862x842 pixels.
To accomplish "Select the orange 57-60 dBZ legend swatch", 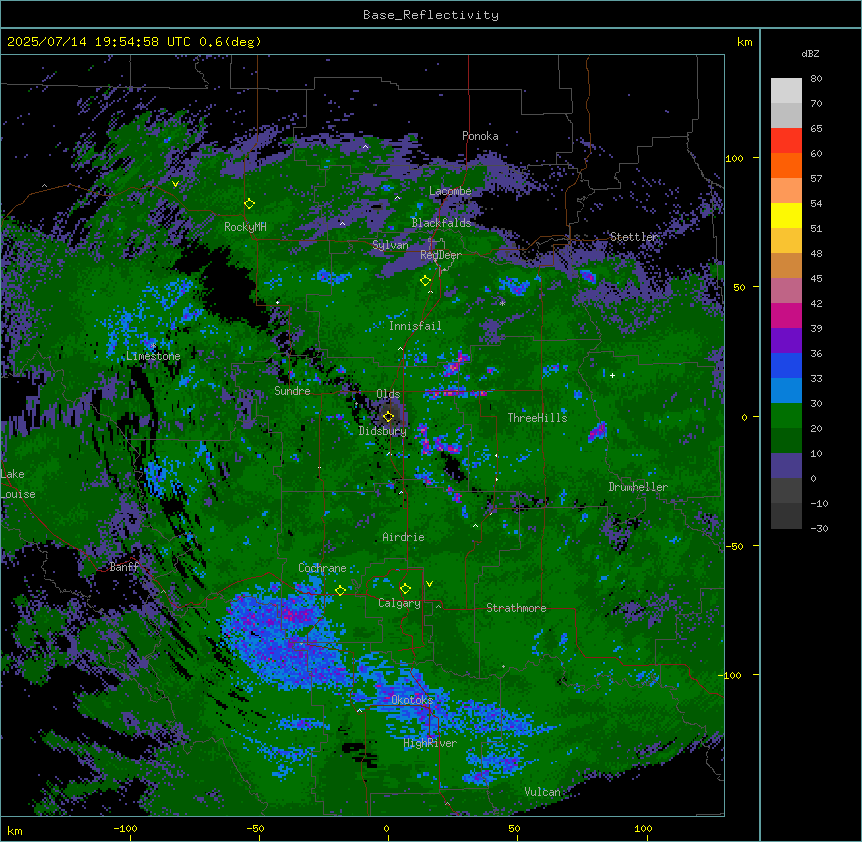I will click(x=786, y=165).
